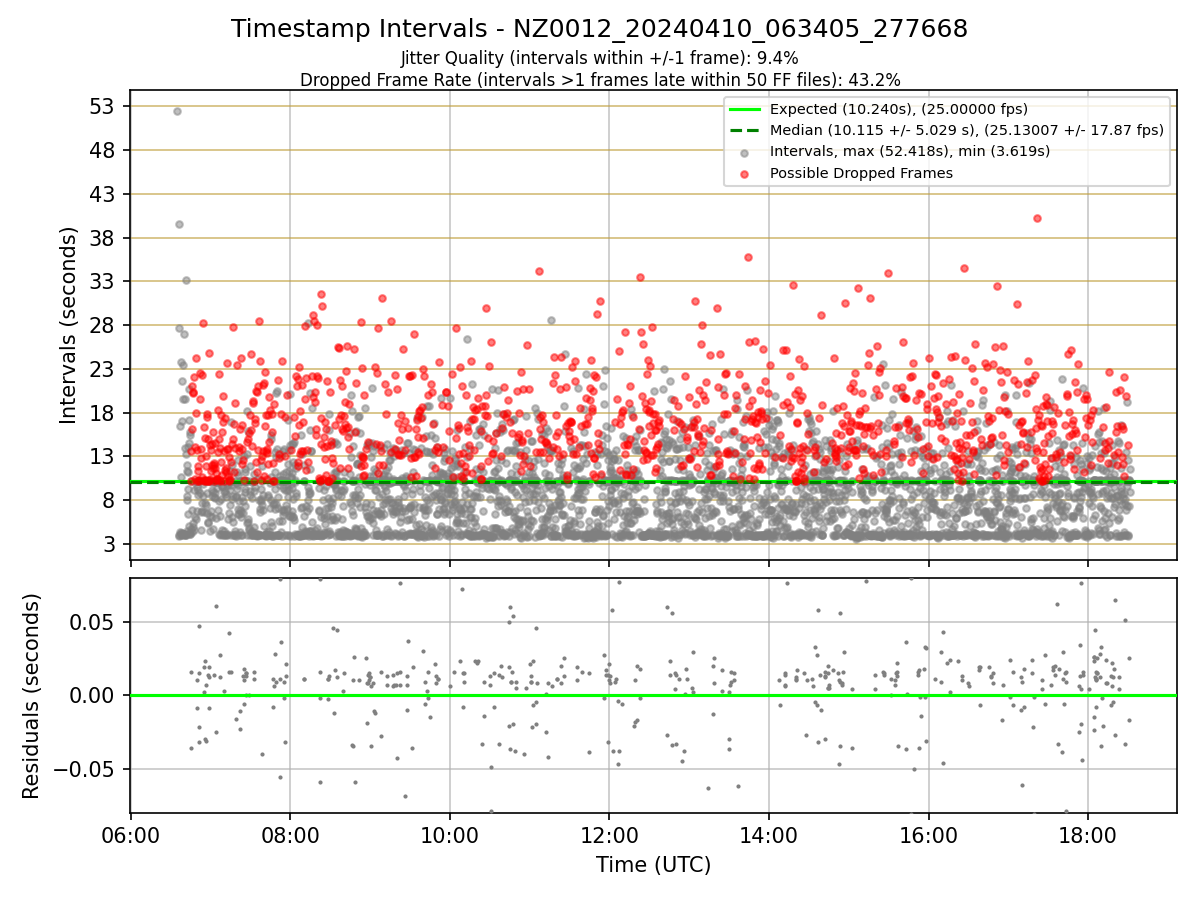Click the red outlier point near 40 seconds
Viewport: 1200px width, 900px height.
pyautogui.click(x=1037, y=218)
